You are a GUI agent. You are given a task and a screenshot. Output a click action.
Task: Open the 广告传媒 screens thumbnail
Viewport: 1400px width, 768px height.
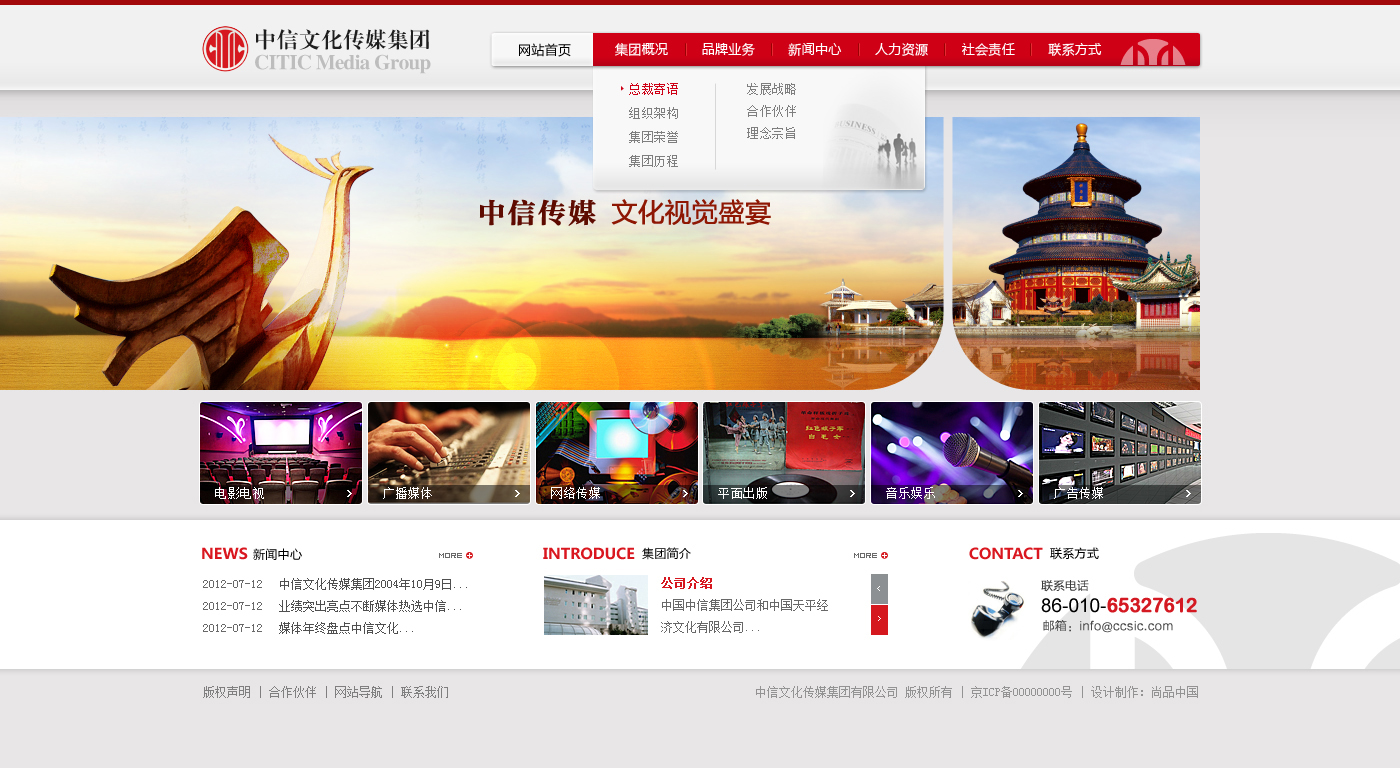(1120, 453)
